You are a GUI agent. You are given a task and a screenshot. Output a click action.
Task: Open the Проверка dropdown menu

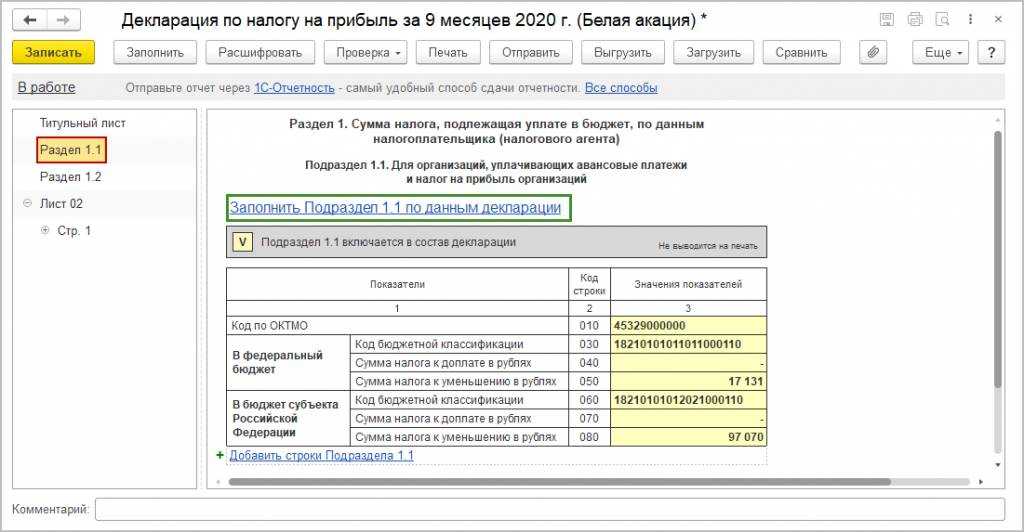(370, 53)
